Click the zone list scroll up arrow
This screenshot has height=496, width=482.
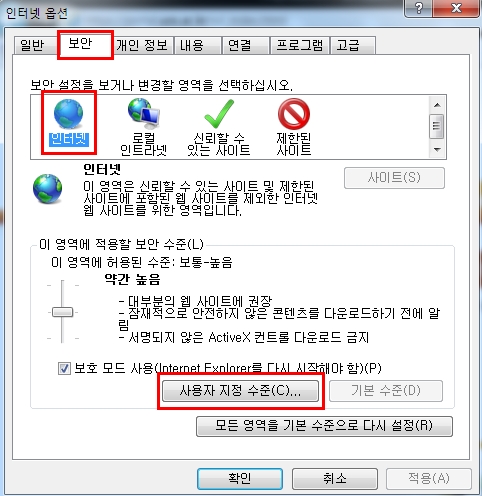point(437,105)
